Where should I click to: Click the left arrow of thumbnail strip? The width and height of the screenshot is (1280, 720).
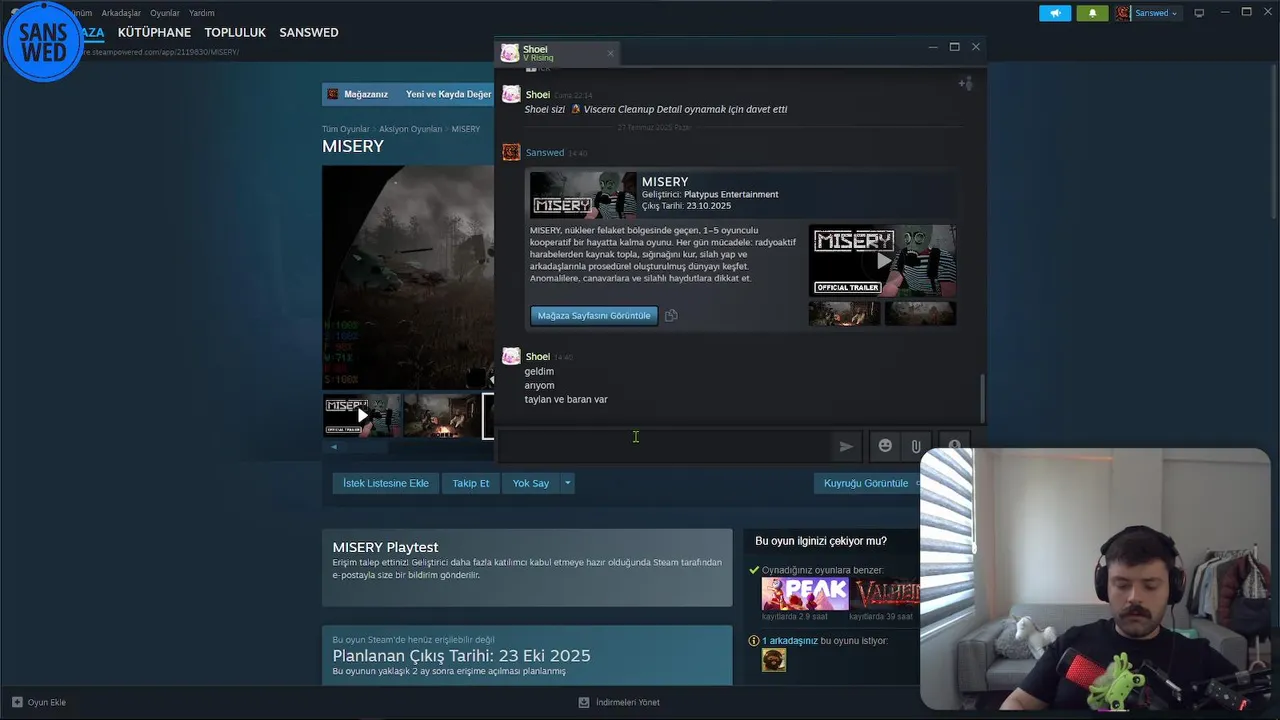coord(334,447)
